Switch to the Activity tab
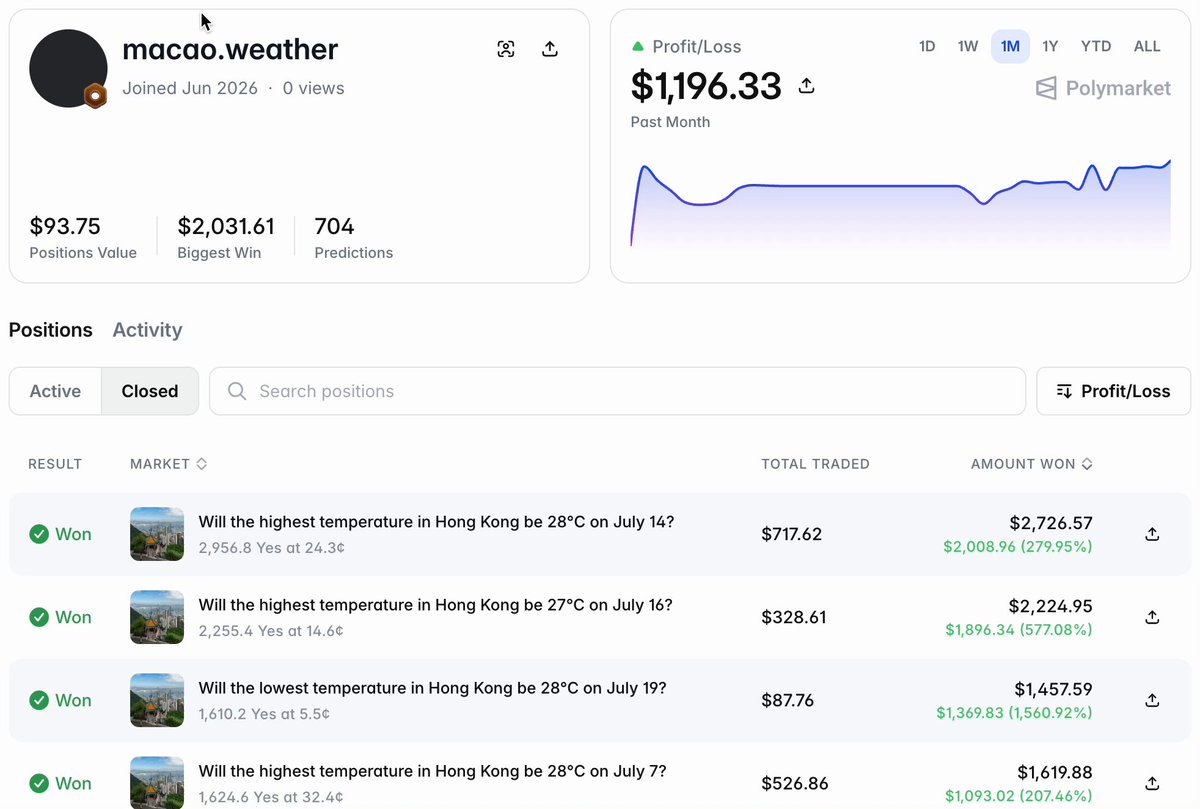The image size is (1200, 809). [x=147, y=330]
